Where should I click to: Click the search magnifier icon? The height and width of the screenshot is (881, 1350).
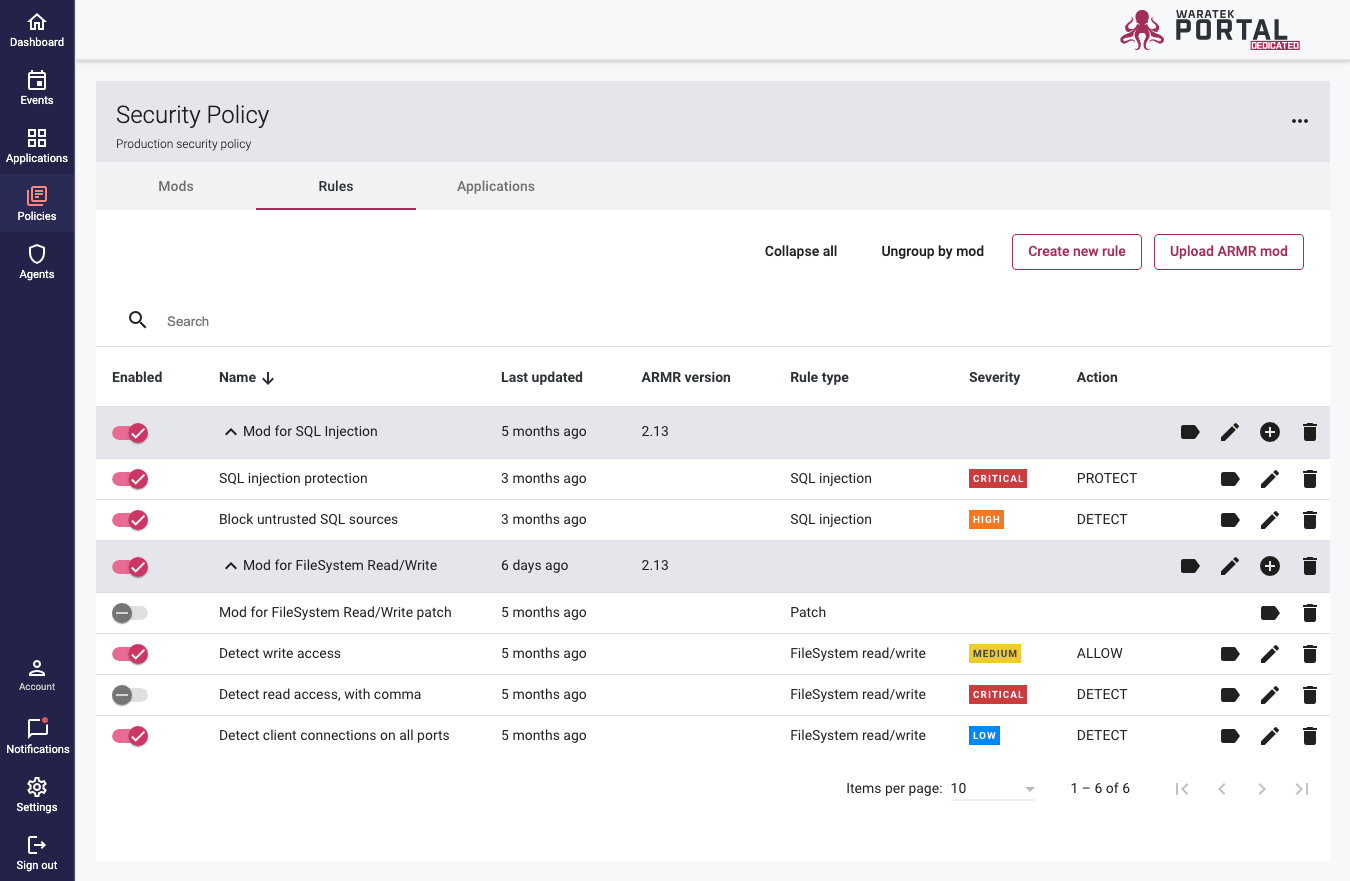(x=138, y=320)
